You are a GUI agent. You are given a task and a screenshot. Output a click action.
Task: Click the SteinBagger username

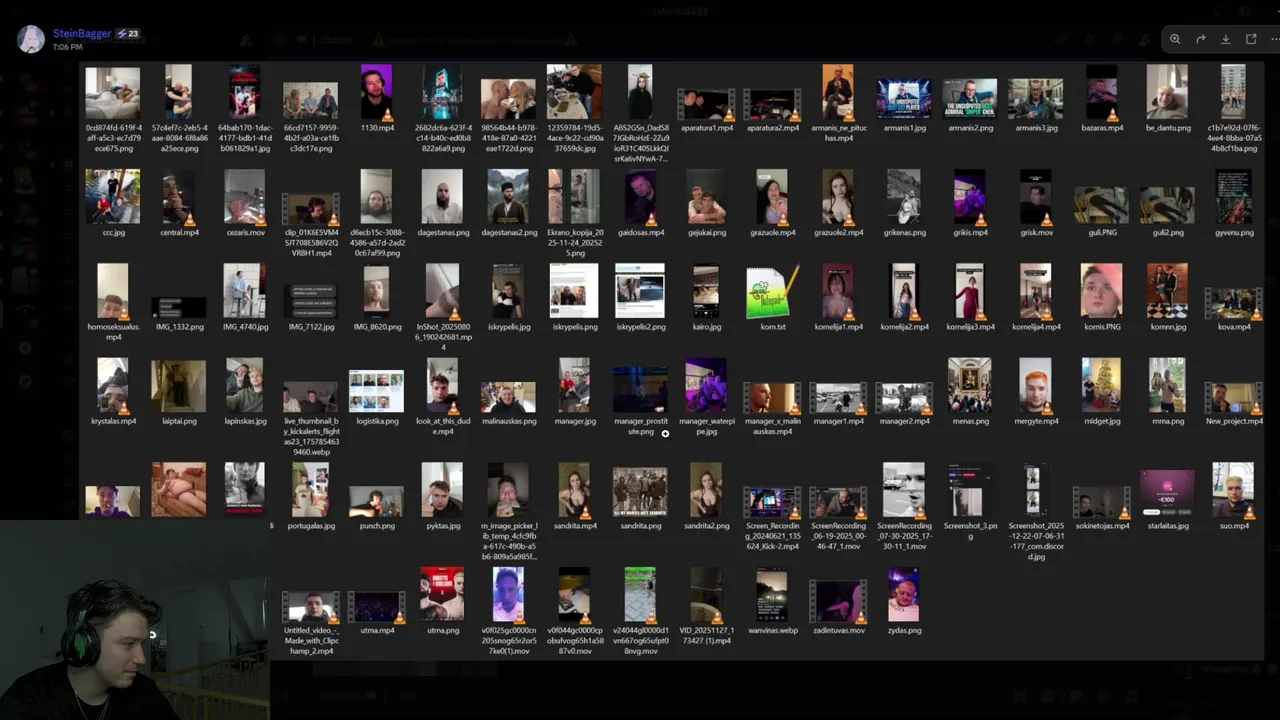pos(82,33)
